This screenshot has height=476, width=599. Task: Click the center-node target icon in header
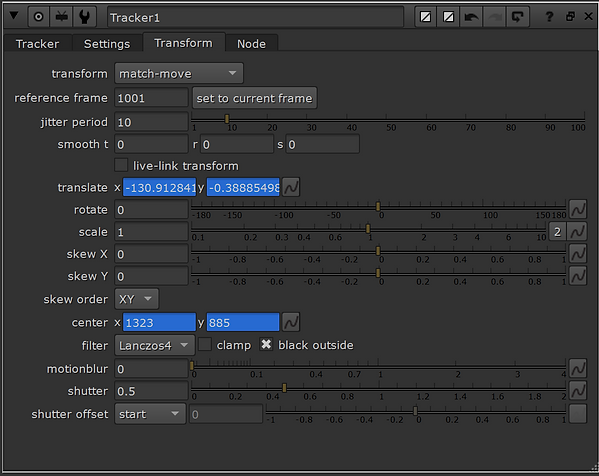pyautogui.click(x=39, y=17)
